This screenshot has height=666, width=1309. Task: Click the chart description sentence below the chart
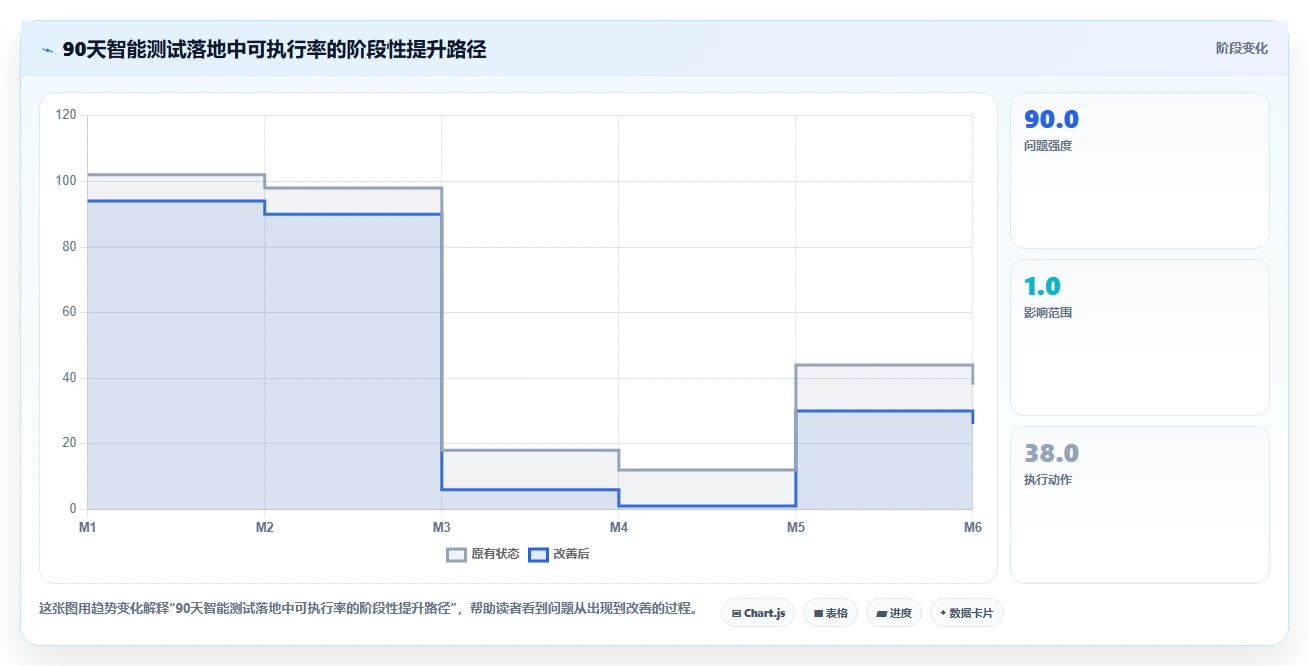coord(368,609)
